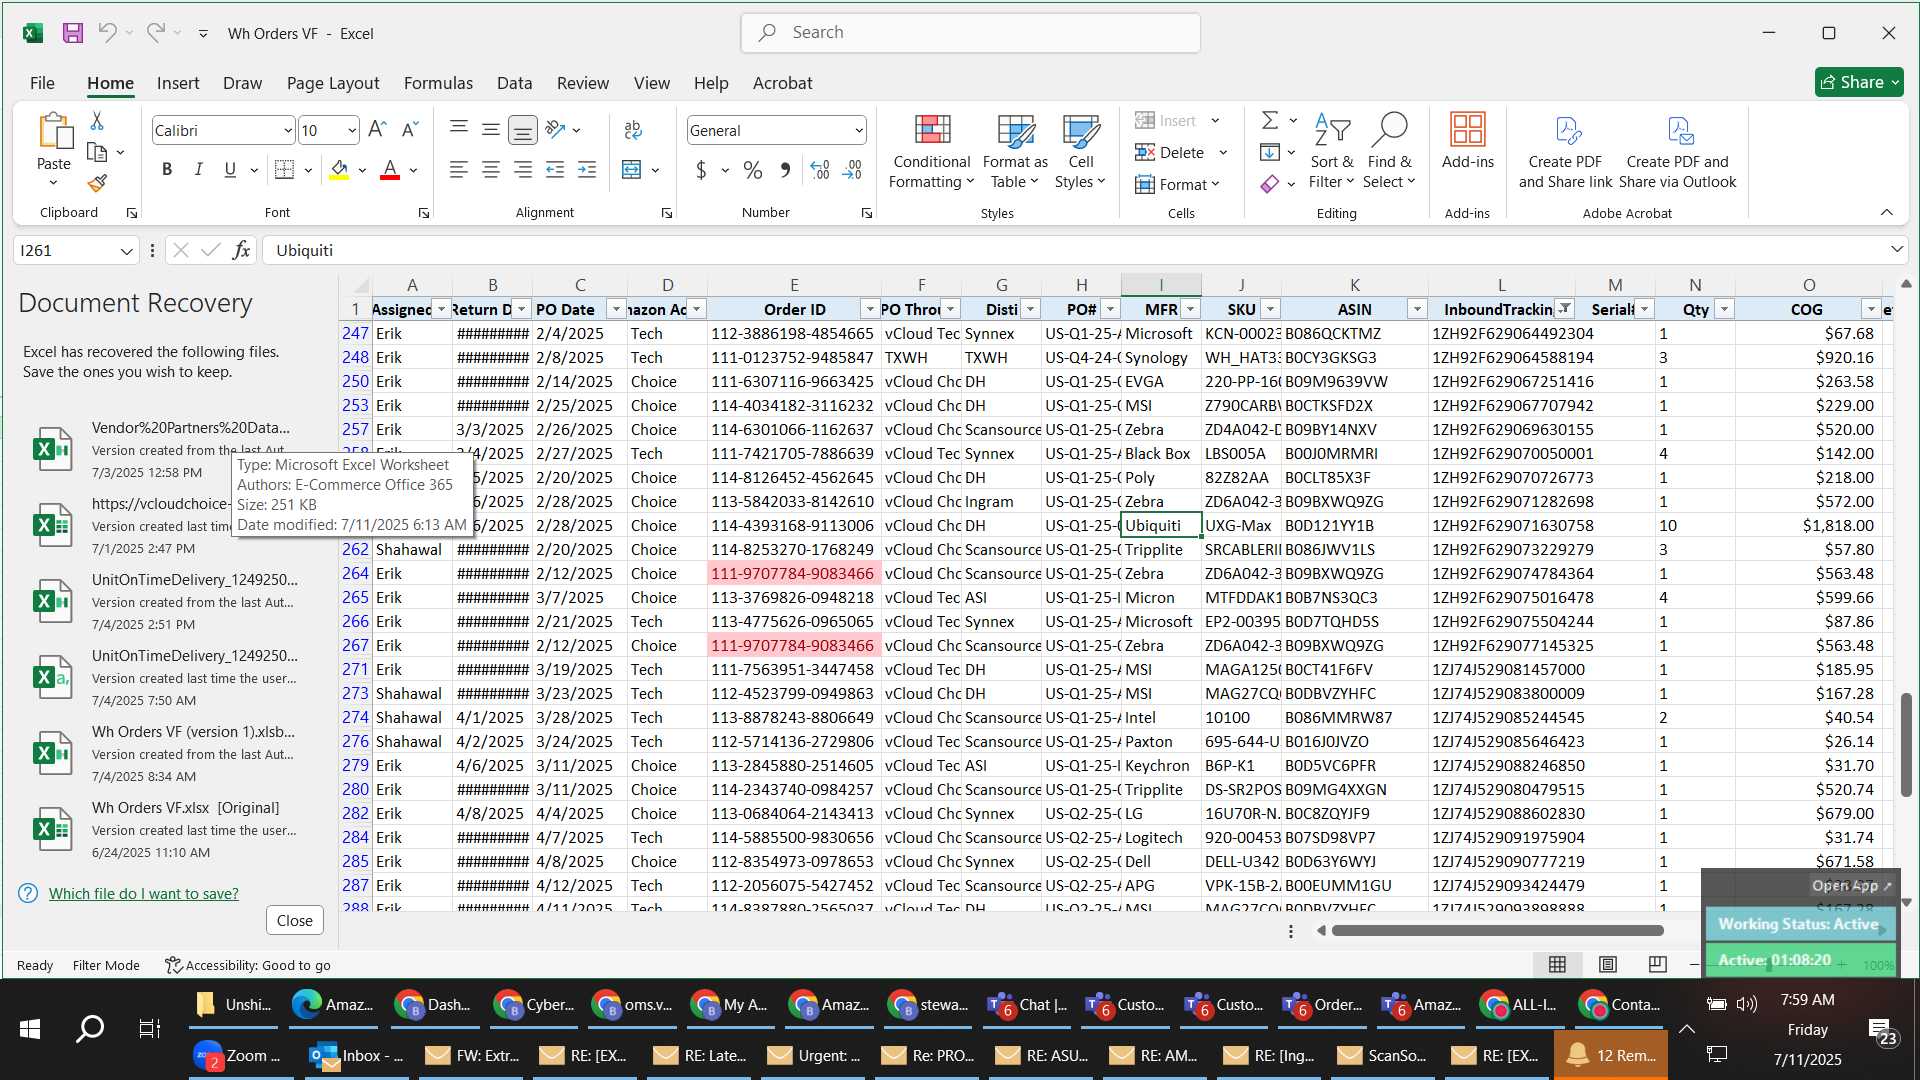Click the Undo arrow icon

point(107,33)
